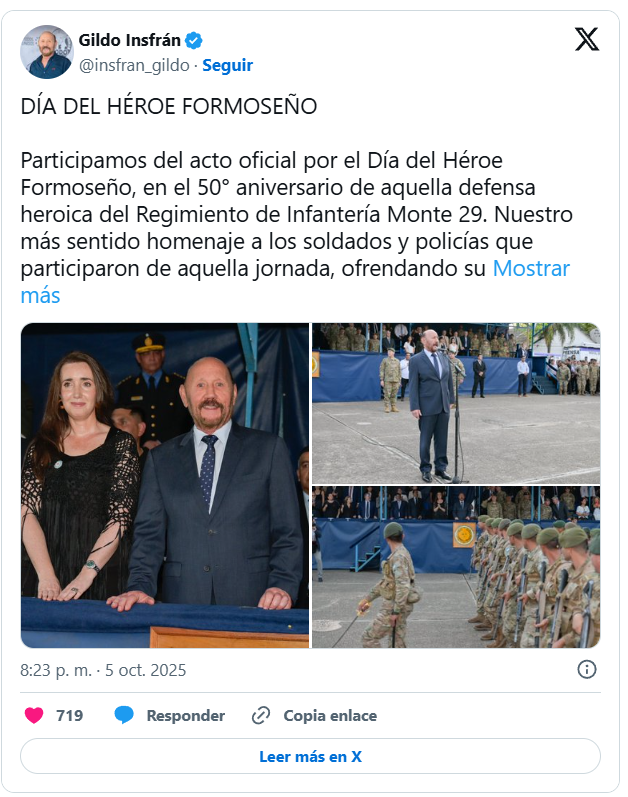Click the X logo icon
This screenshot has width=628, height=797.
[587, 39]
